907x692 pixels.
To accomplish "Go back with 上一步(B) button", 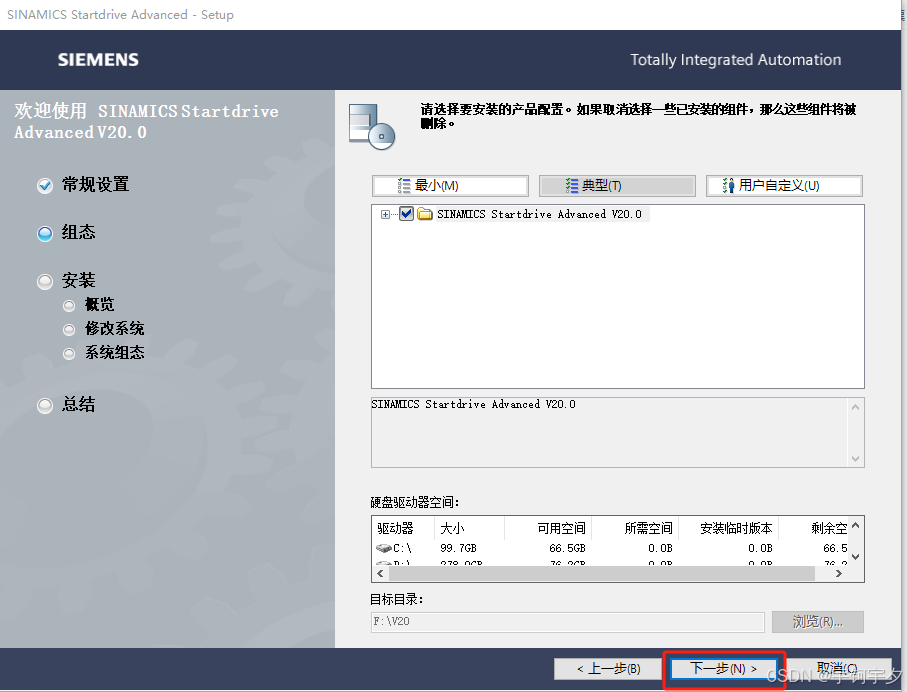I will (x=608, y=669).
